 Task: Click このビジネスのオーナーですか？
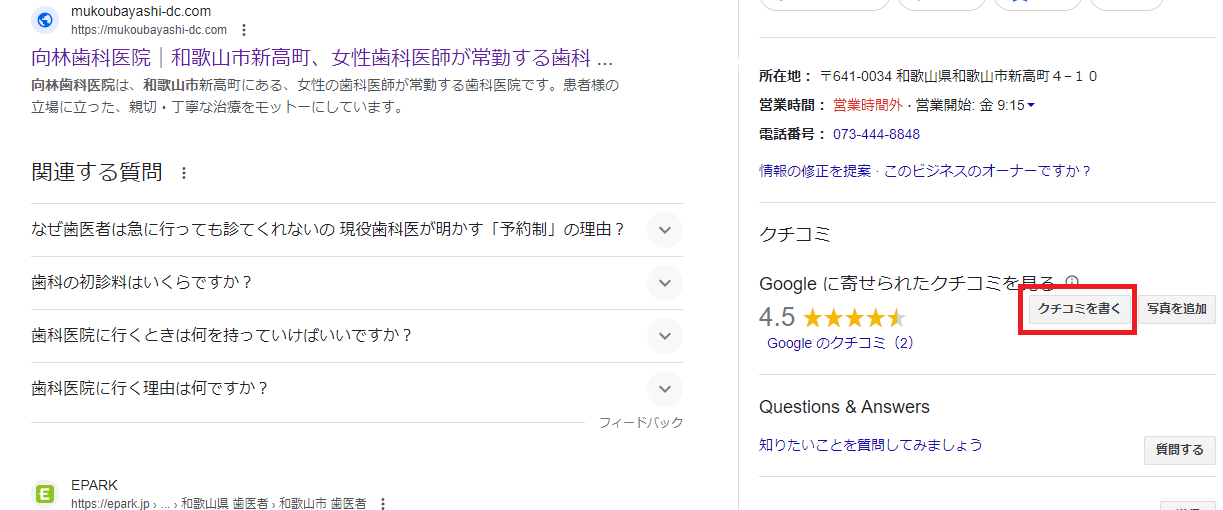[x=987, y=171]
